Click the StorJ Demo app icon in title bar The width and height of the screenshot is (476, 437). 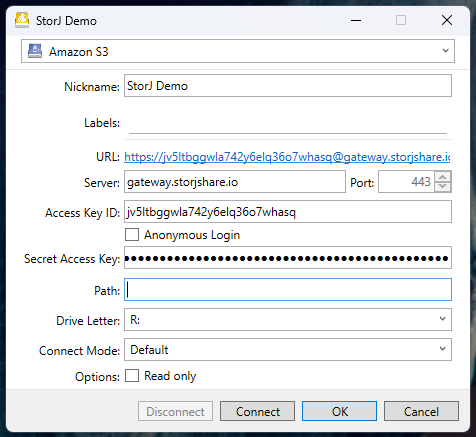[22, 20]
